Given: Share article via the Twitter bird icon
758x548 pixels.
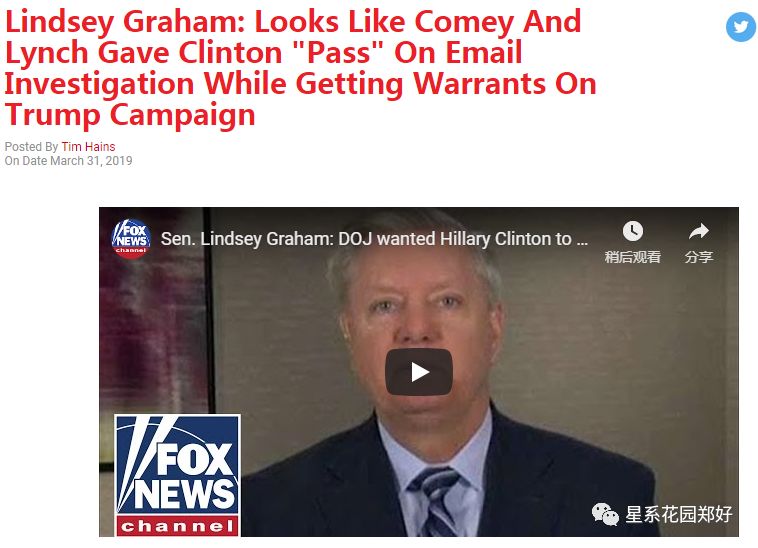Looking at the screenshot, I should [x=741, y=27].
